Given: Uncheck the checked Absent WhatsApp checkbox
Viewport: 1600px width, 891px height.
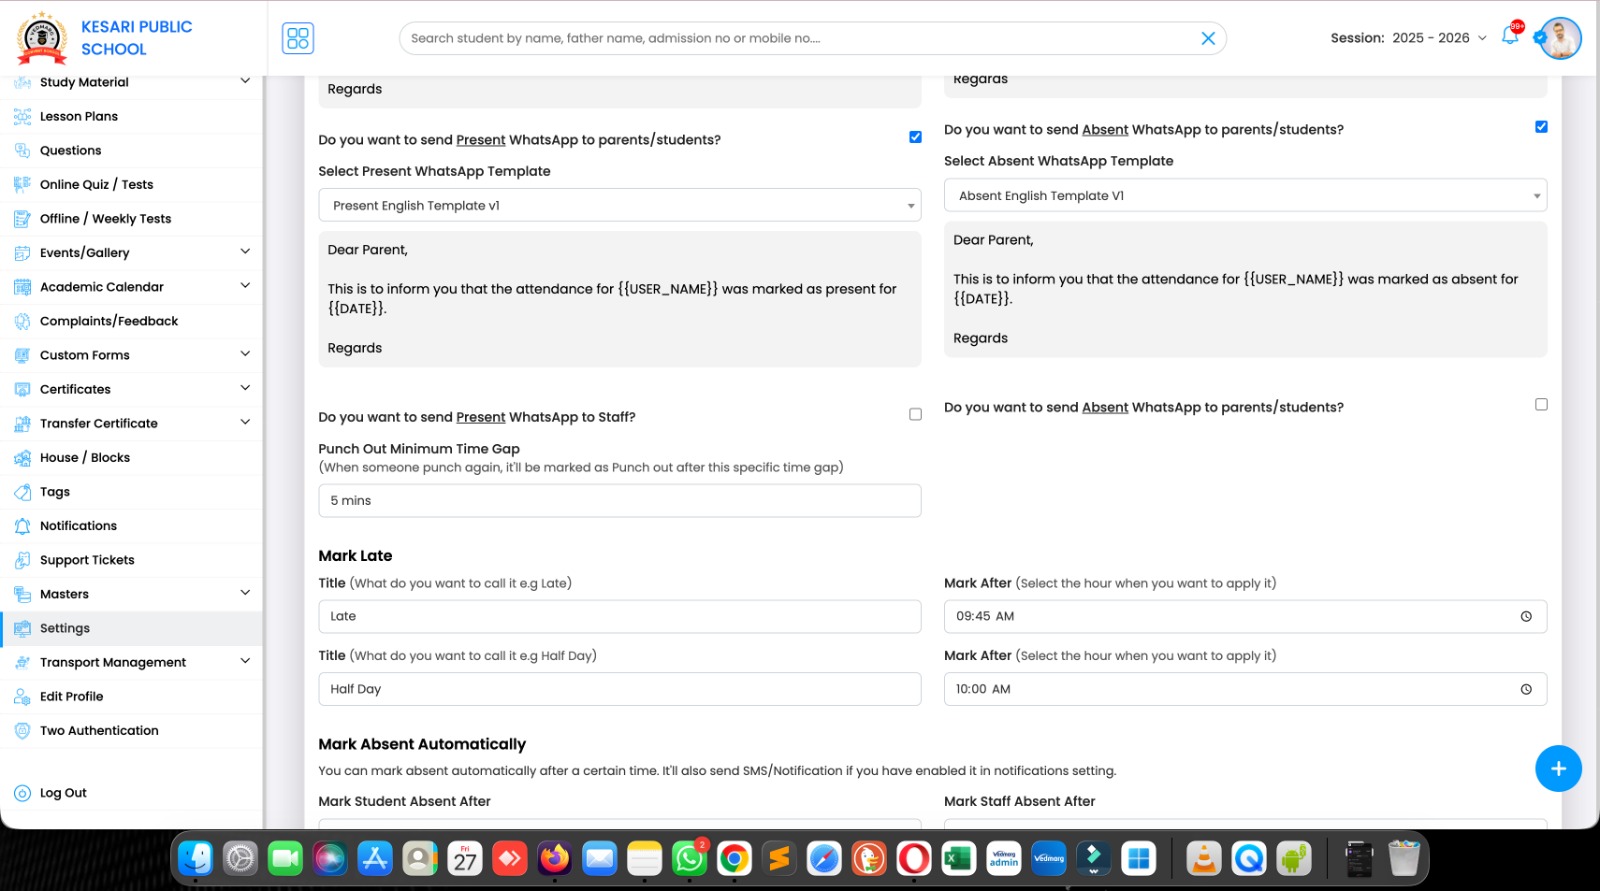Looking at the screenshot, I should pyautogui.click(x=1541, y=127).
